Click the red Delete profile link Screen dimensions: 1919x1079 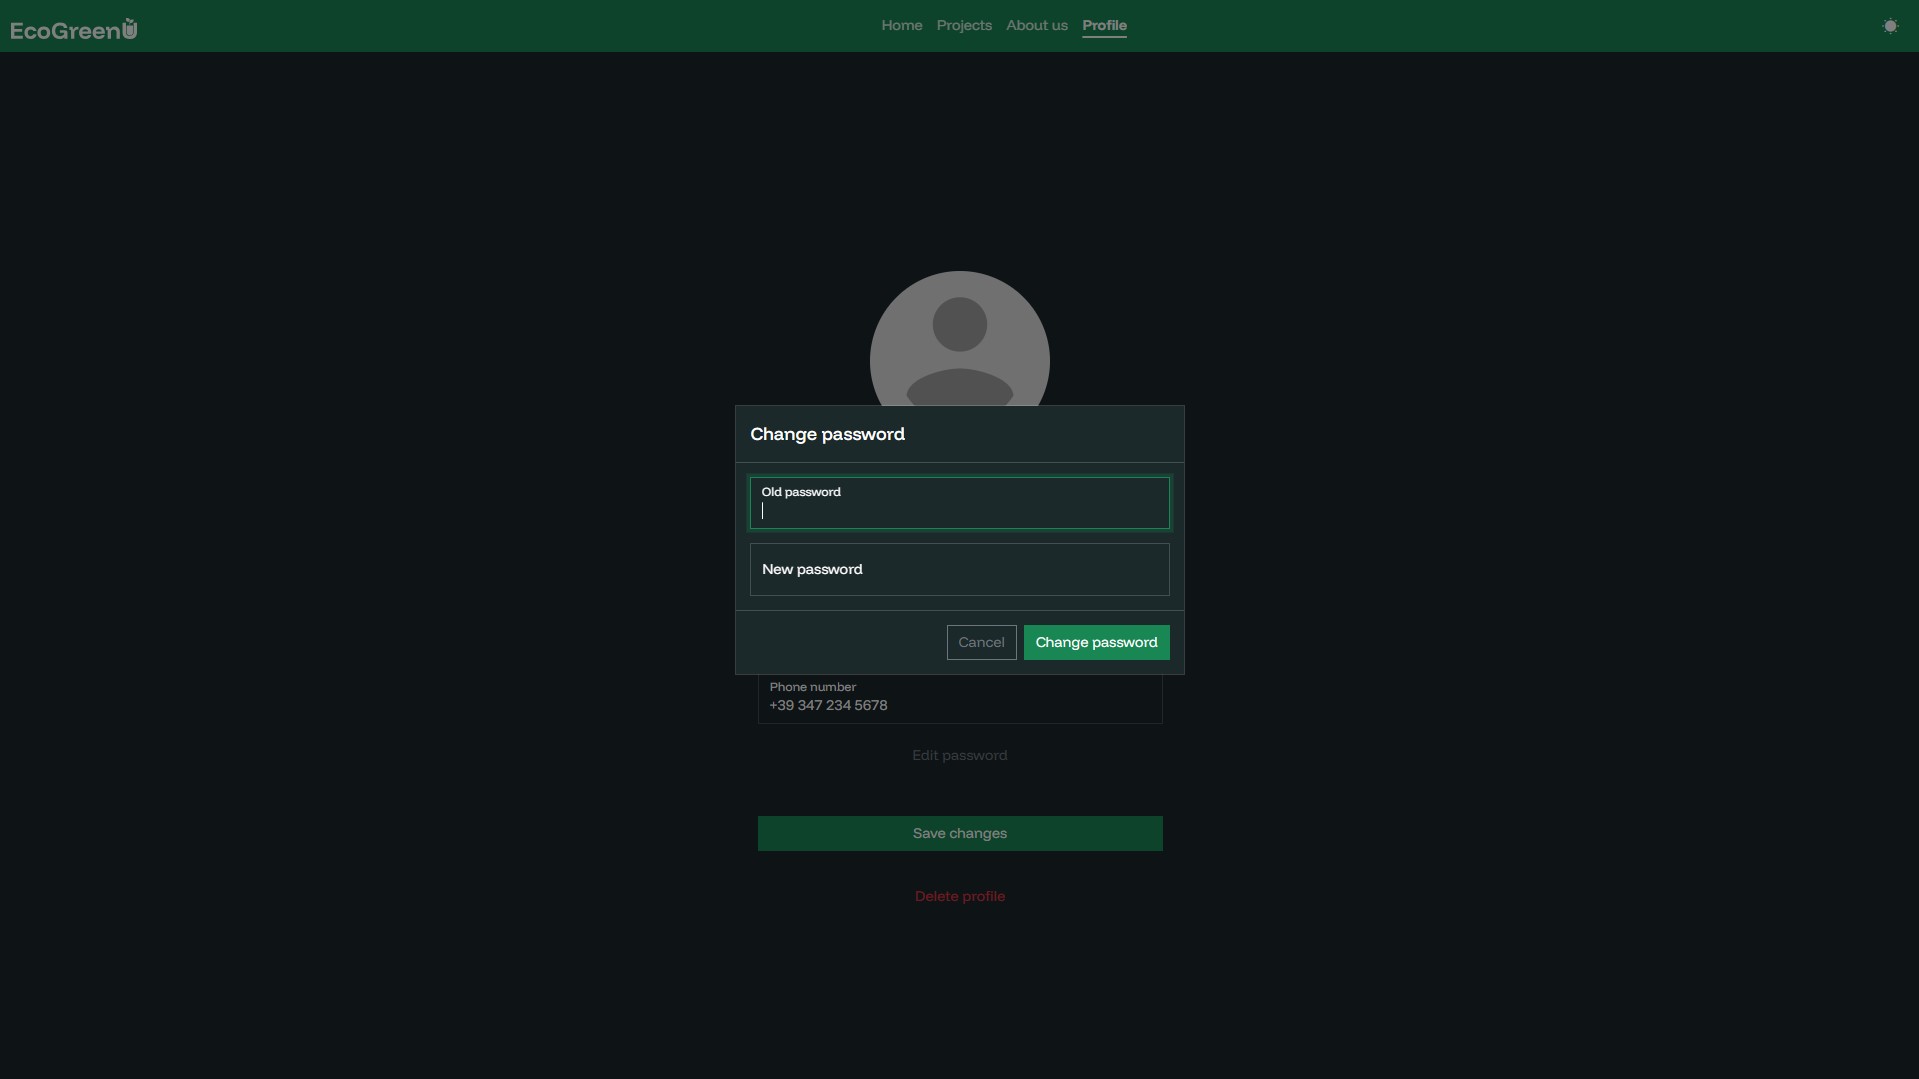[x=958, y=896]
